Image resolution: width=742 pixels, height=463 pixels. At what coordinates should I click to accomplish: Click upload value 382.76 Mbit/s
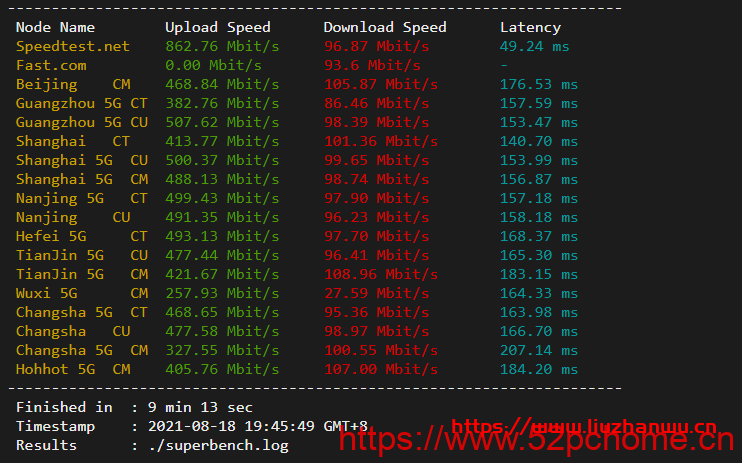222,103
